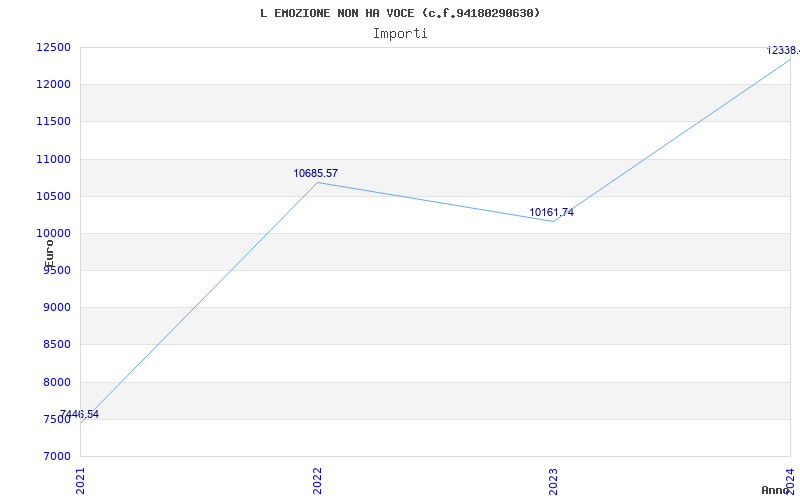
Task: Click the 10500 y-axis value
Action: 53,196
